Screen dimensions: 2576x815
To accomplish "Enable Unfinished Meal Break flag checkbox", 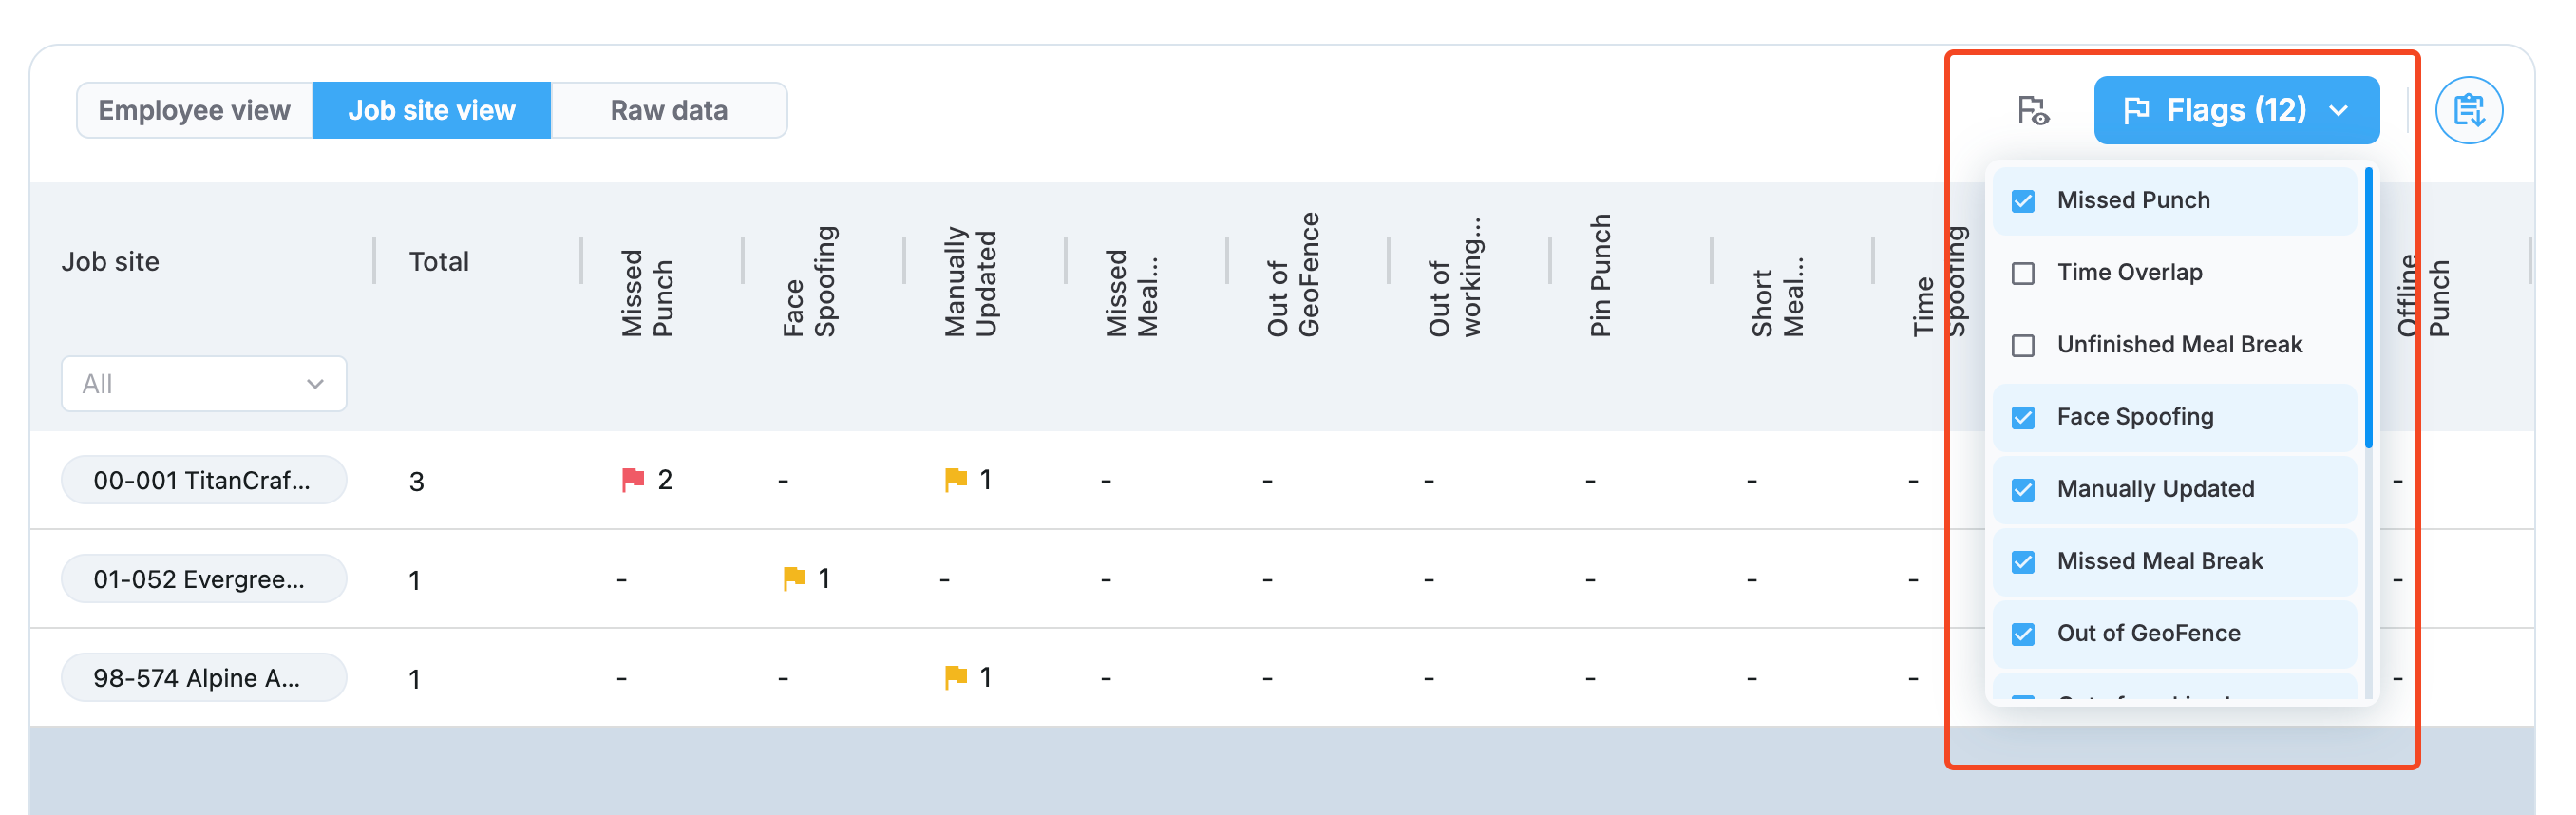I will click(2022, 345).
